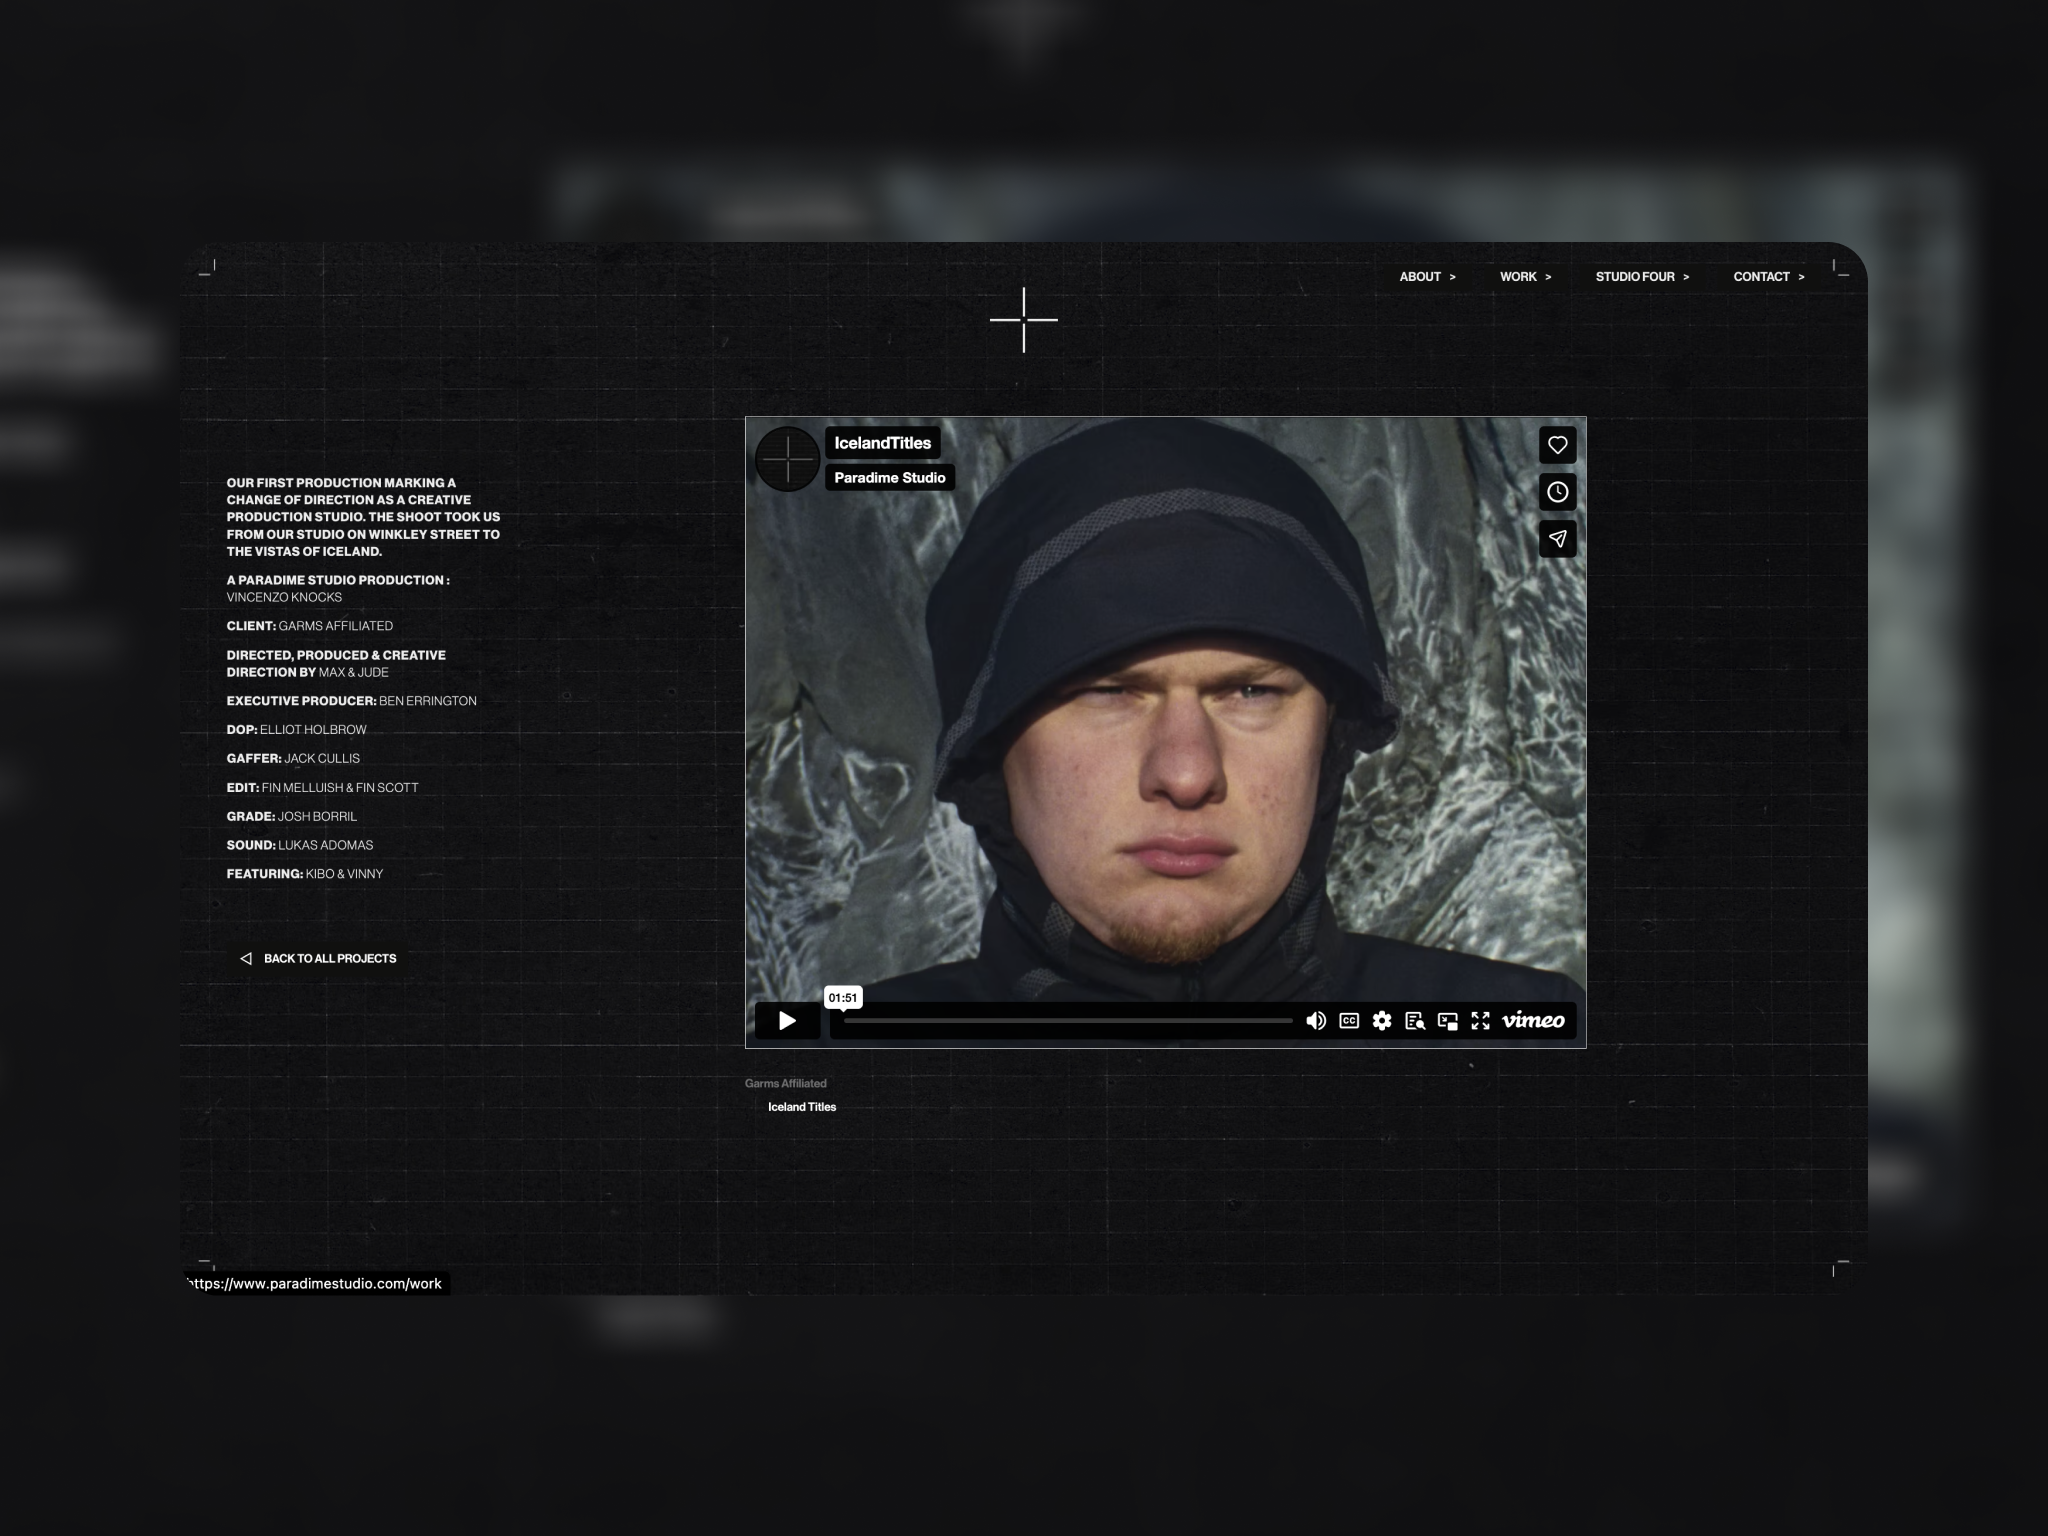2048x1536 pixels.
Task: Open the video settings gear
Action: 1382,1020
